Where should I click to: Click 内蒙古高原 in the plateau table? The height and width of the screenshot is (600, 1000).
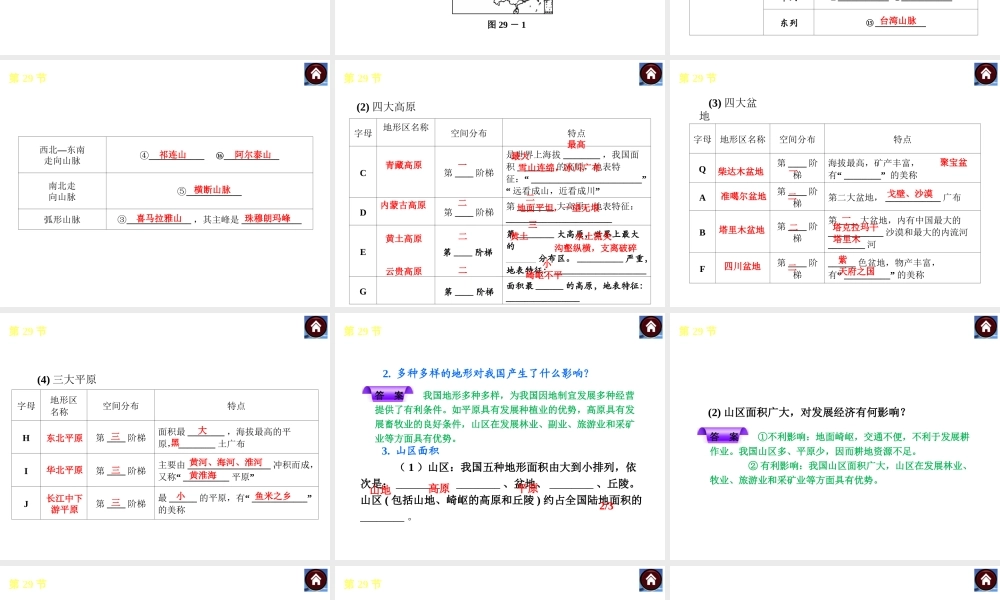point(403,205)
